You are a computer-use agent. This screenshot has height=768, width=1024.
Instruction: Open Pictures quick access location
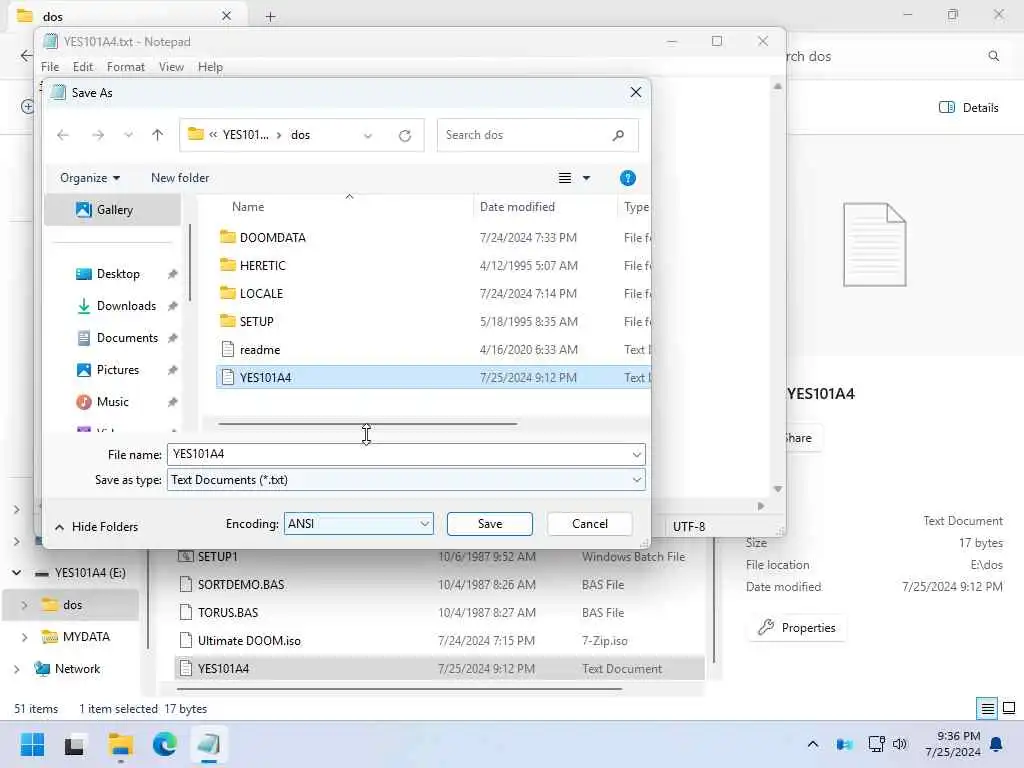tap(118, 370)
